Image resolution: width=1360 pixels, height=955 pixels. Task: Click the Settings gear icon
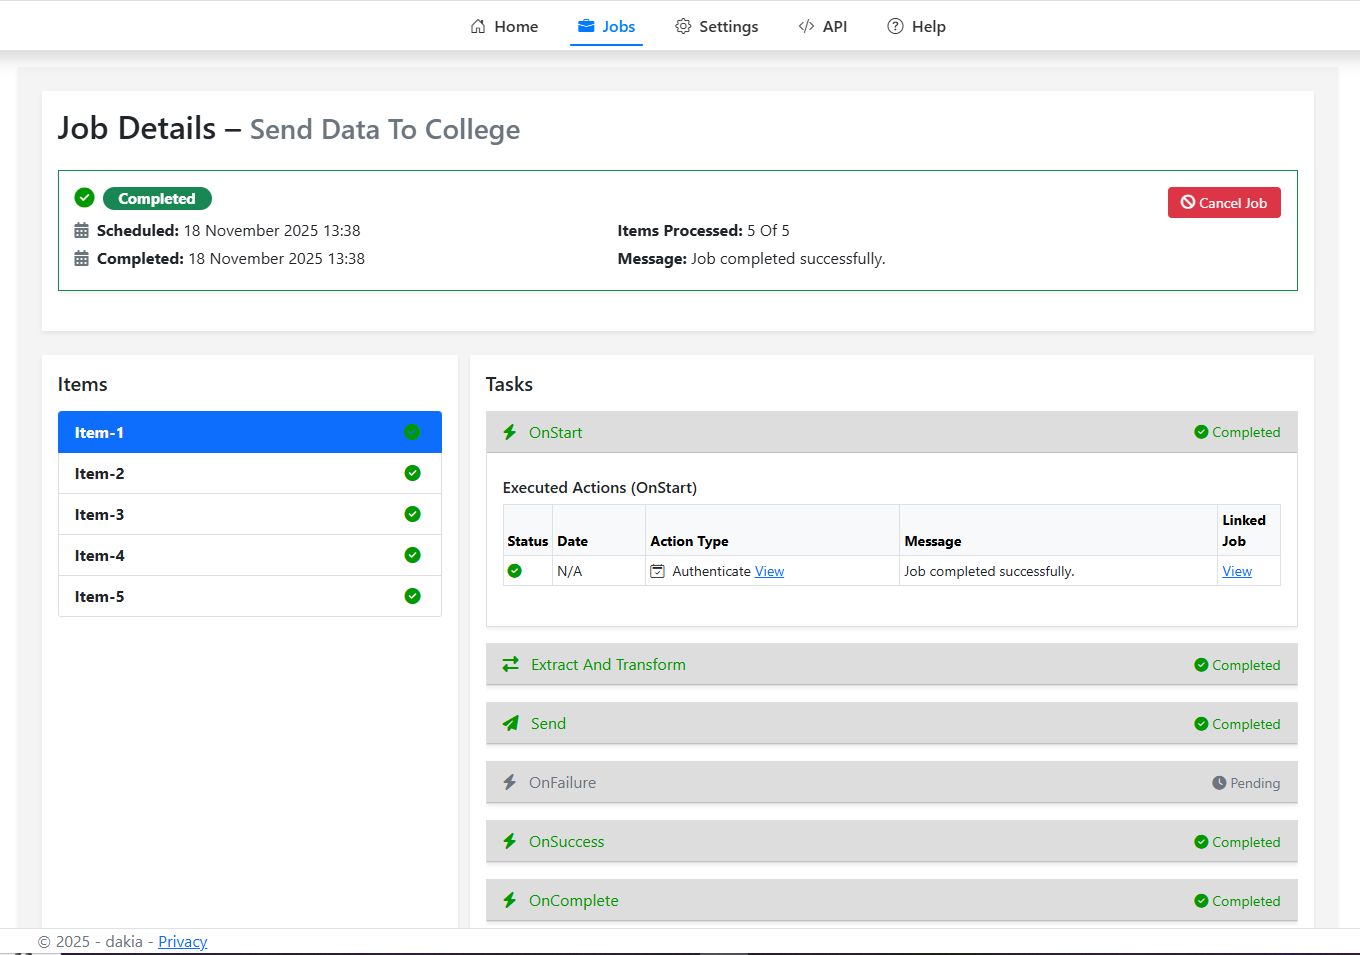[683, 27]
